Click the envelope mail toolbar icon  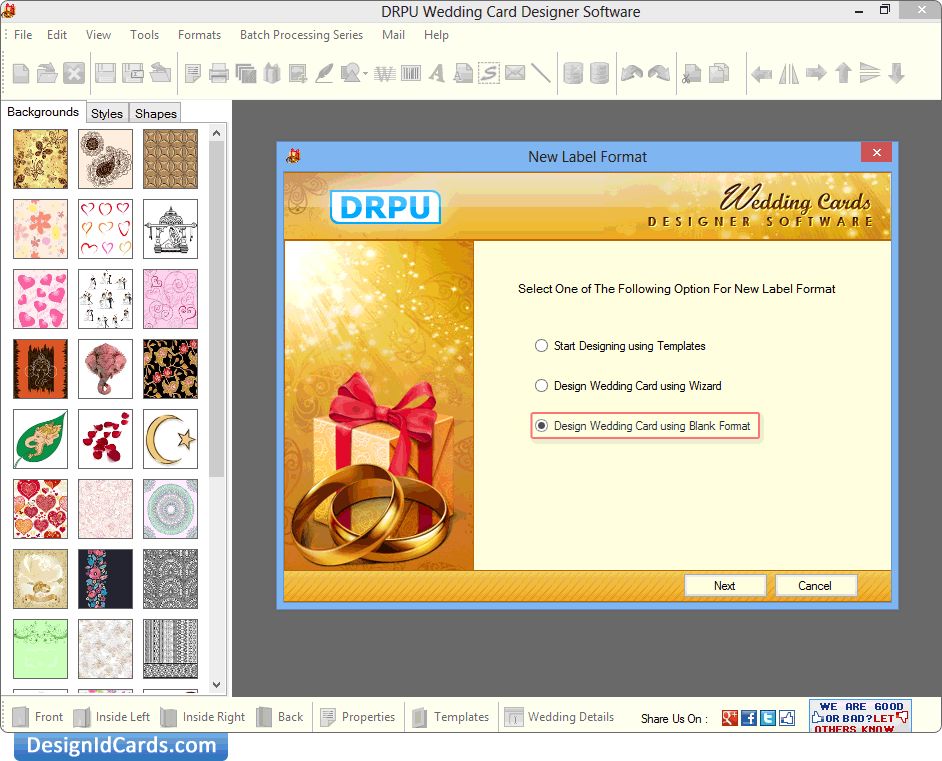coord(515,73)
